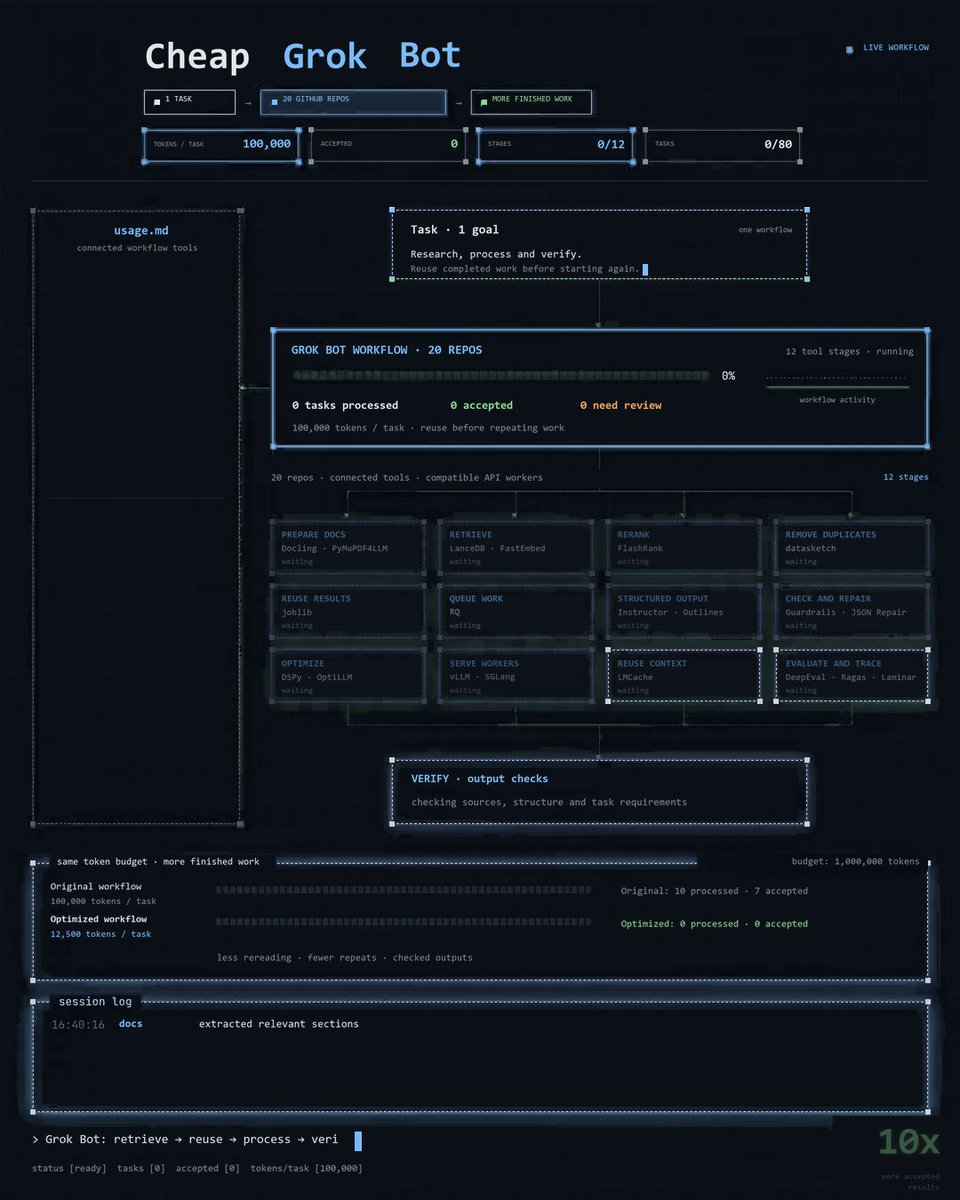Viewport: 960px width, 1200px height.
Task: Click the blue indicator icon beside LIVE WORKFLOW
Action: pos(850,48)
